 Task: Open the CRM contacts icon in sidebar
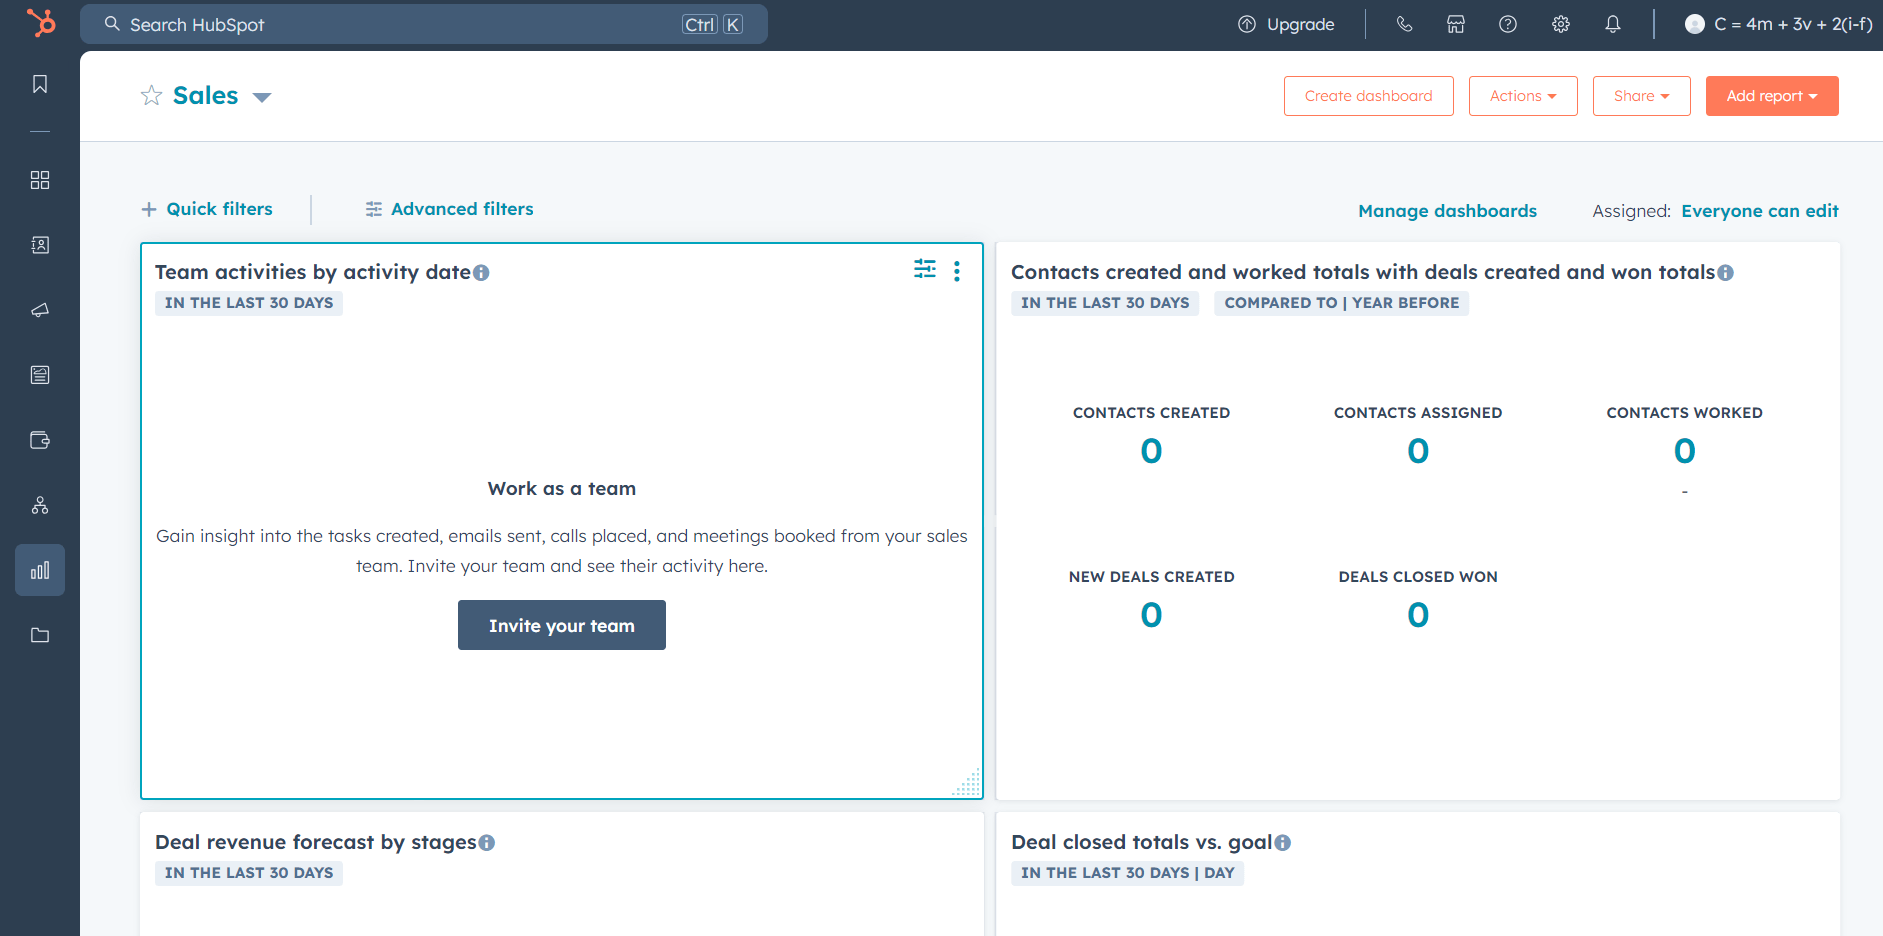[40, 245]
